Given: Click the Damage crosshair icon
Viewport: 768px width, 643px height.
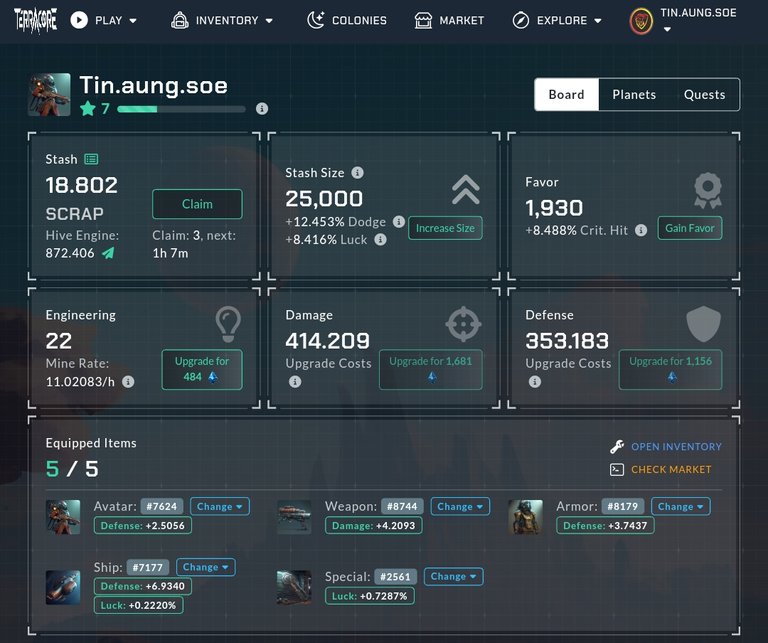Looking at the screenshot, I should 463,324.
